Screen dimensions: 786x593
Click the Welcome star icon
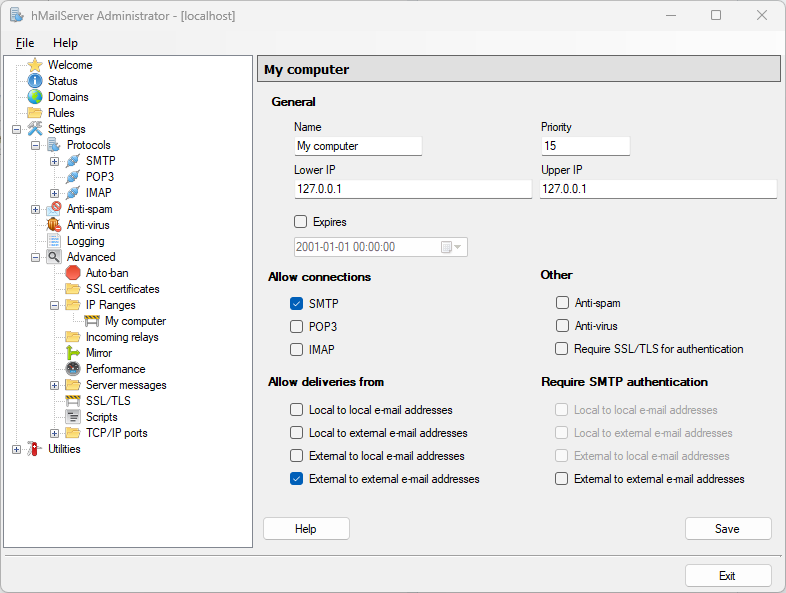pyautogui.click(x=35, y=65)
